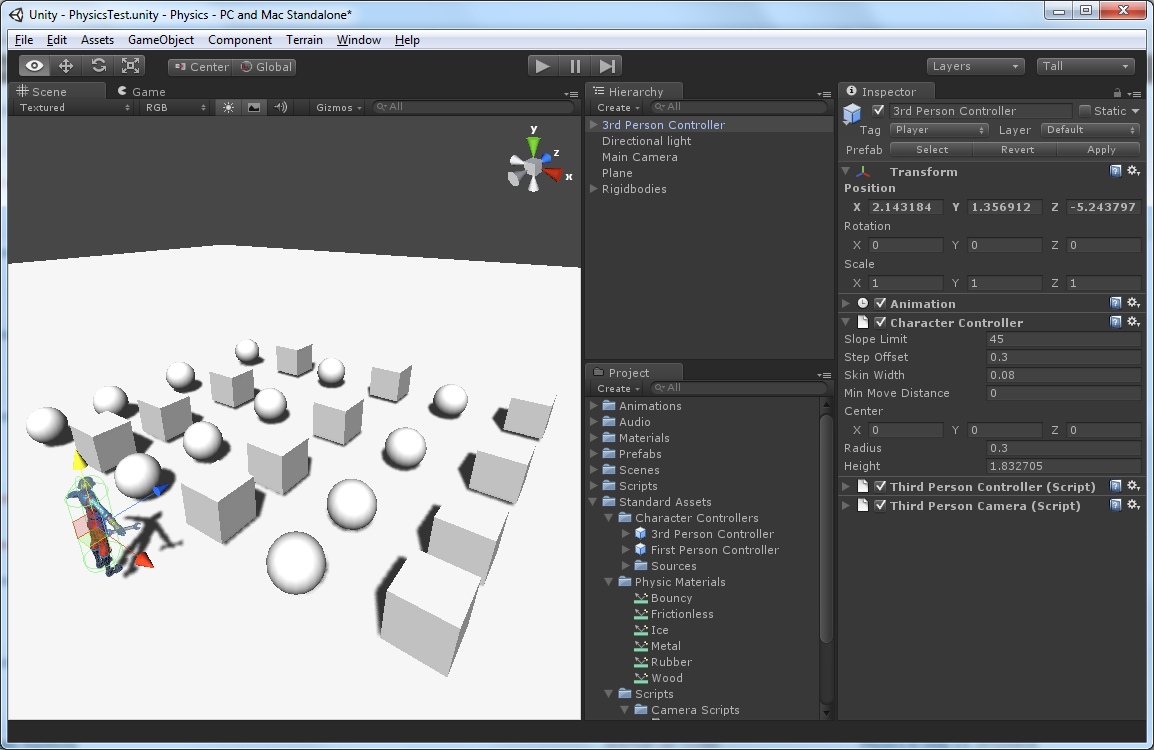Edit the Position X field
1154x750 pixels.
(x=905, y=207)
